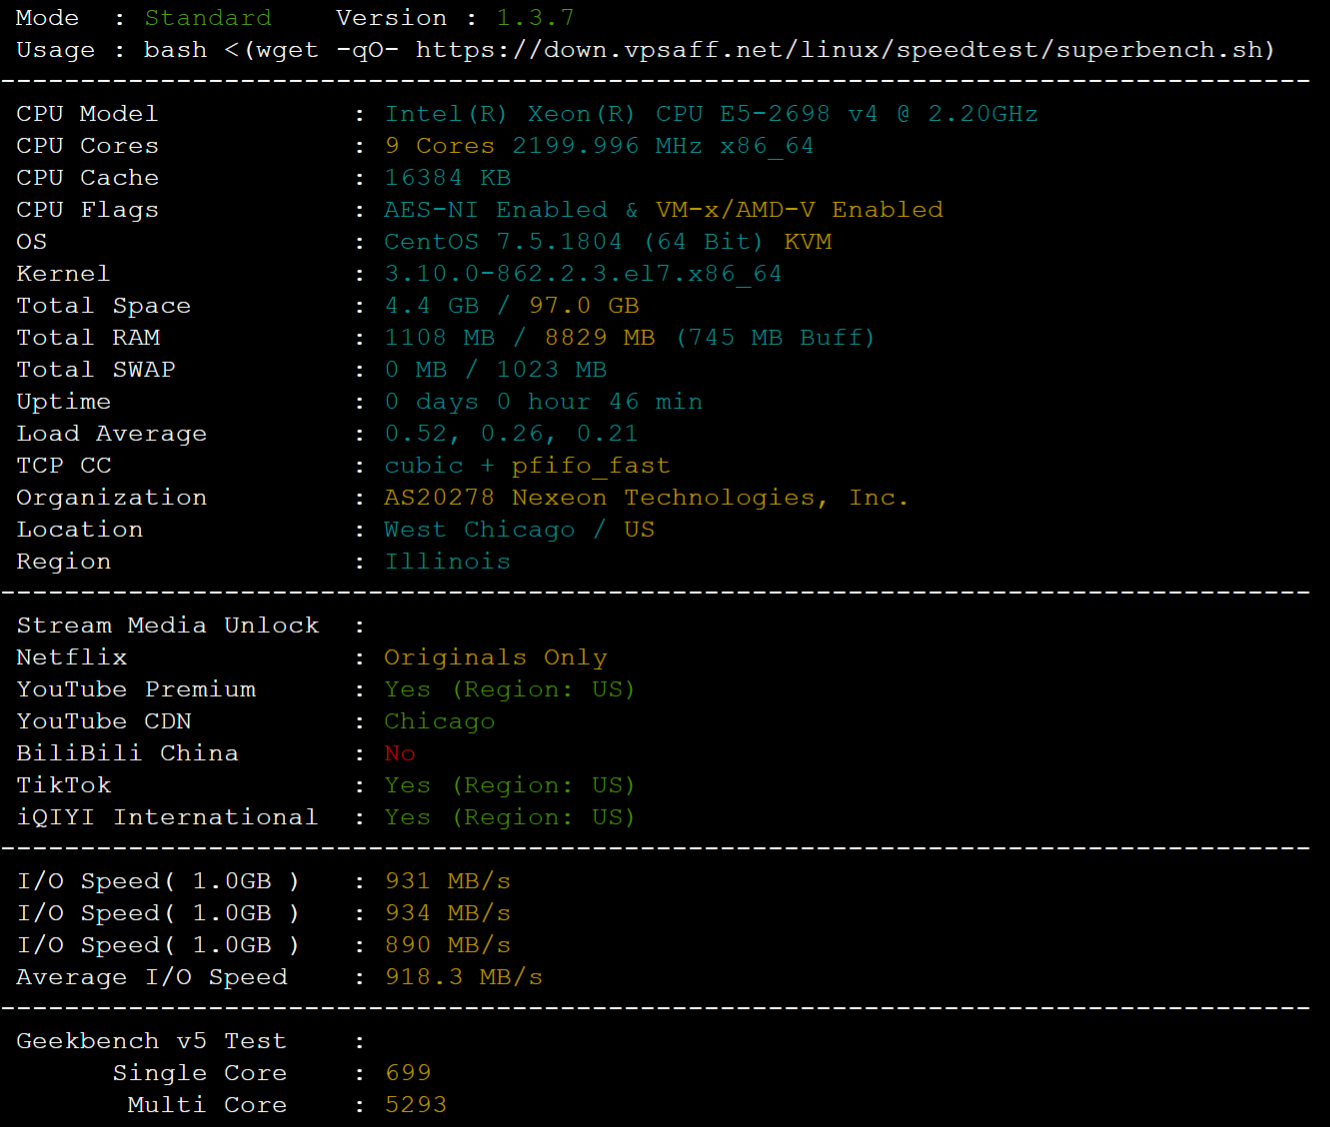Click the 16384 KB cache value
This screenshot has height=1127, width=1330.
coord(448,178)
